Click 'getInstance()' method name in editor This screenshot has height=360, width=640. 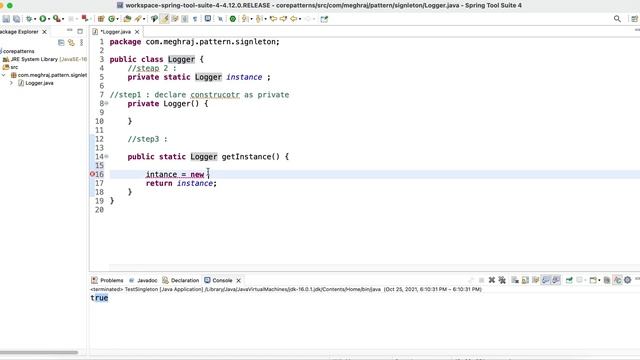tap(251, 157)
